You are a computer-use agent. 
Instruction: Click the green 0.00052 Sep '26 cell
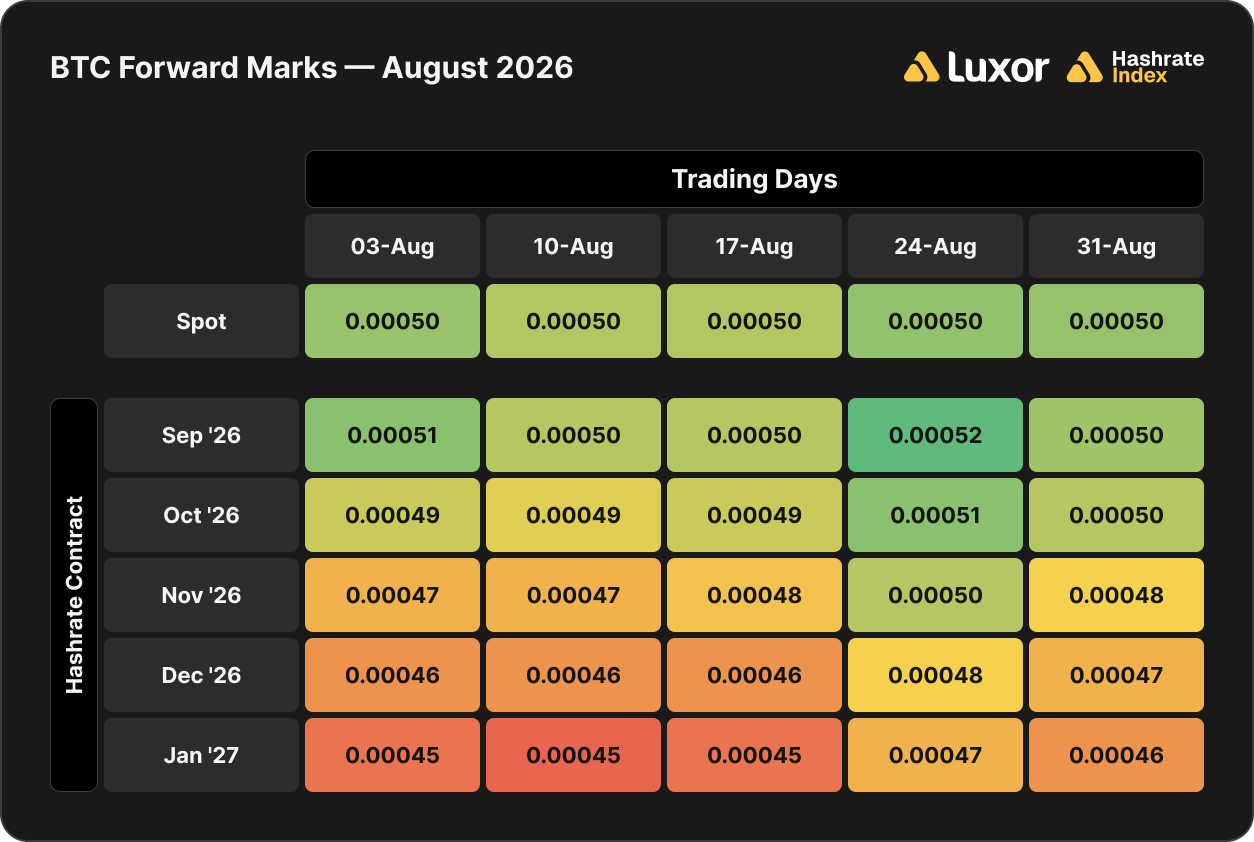coord(935,435)
